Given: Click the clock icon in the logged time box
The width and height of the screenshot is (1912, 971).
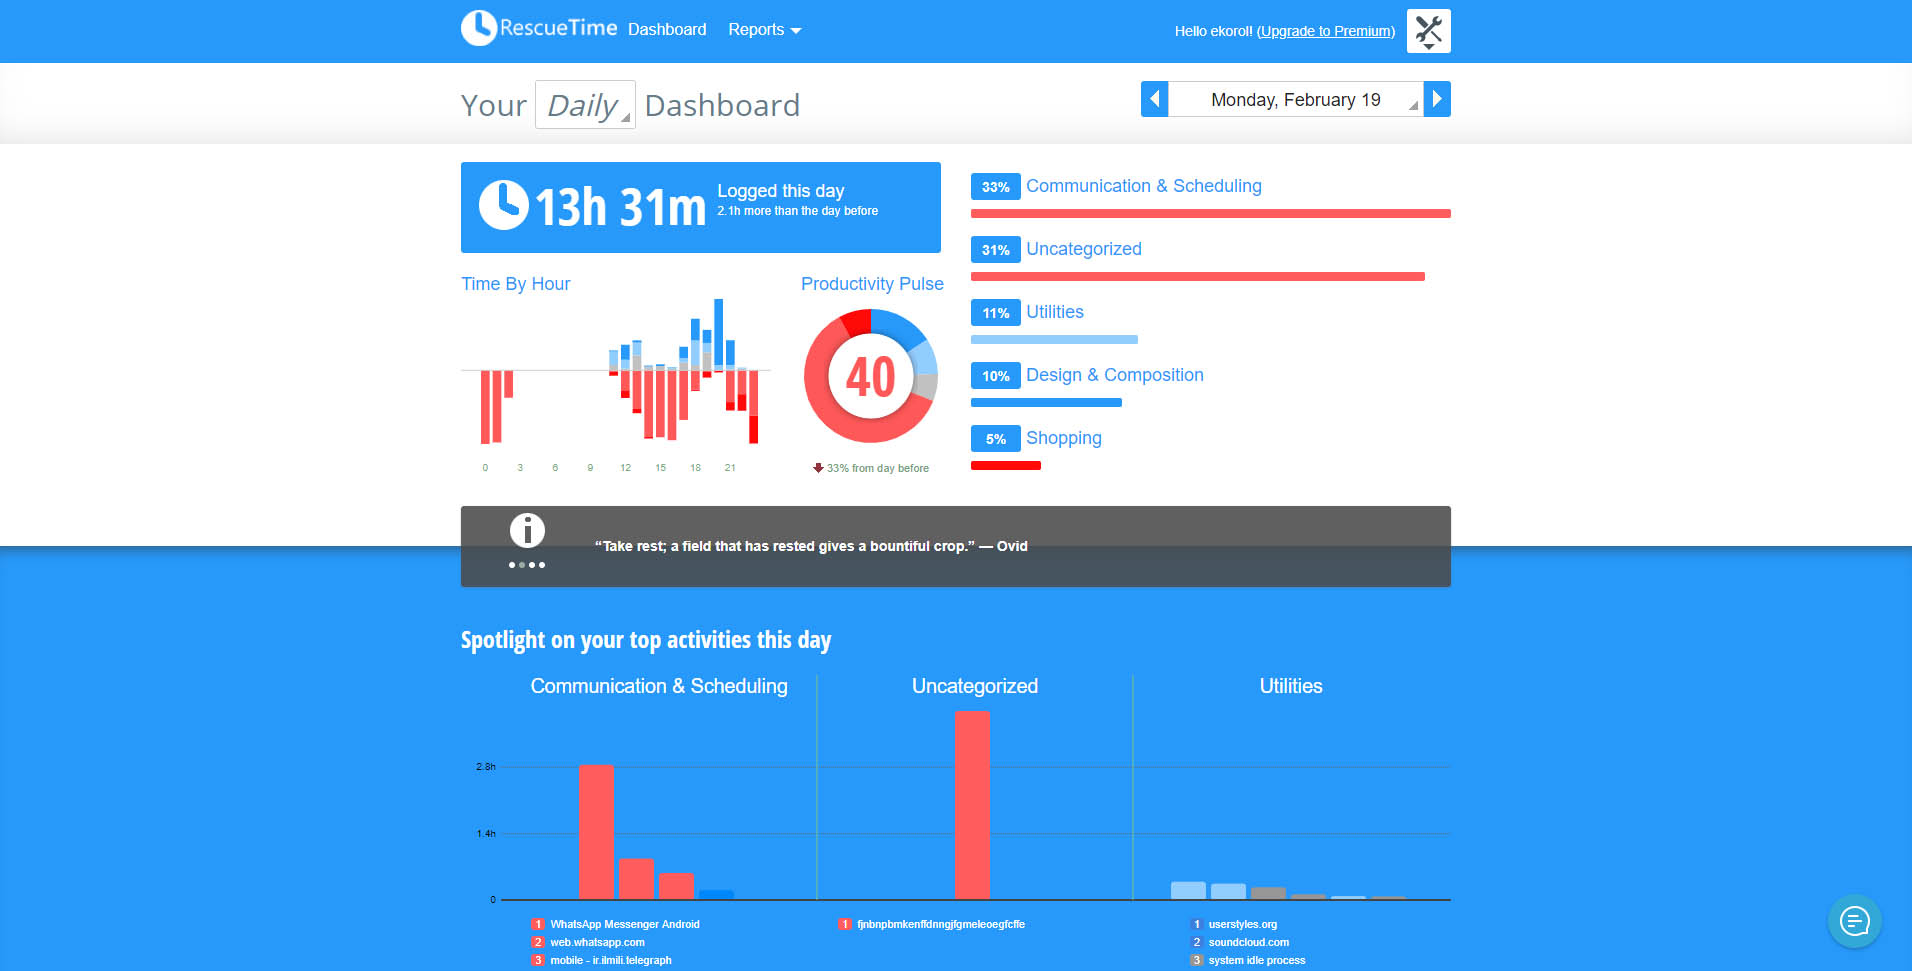Looking at the screenshot, I should [503, 206].
